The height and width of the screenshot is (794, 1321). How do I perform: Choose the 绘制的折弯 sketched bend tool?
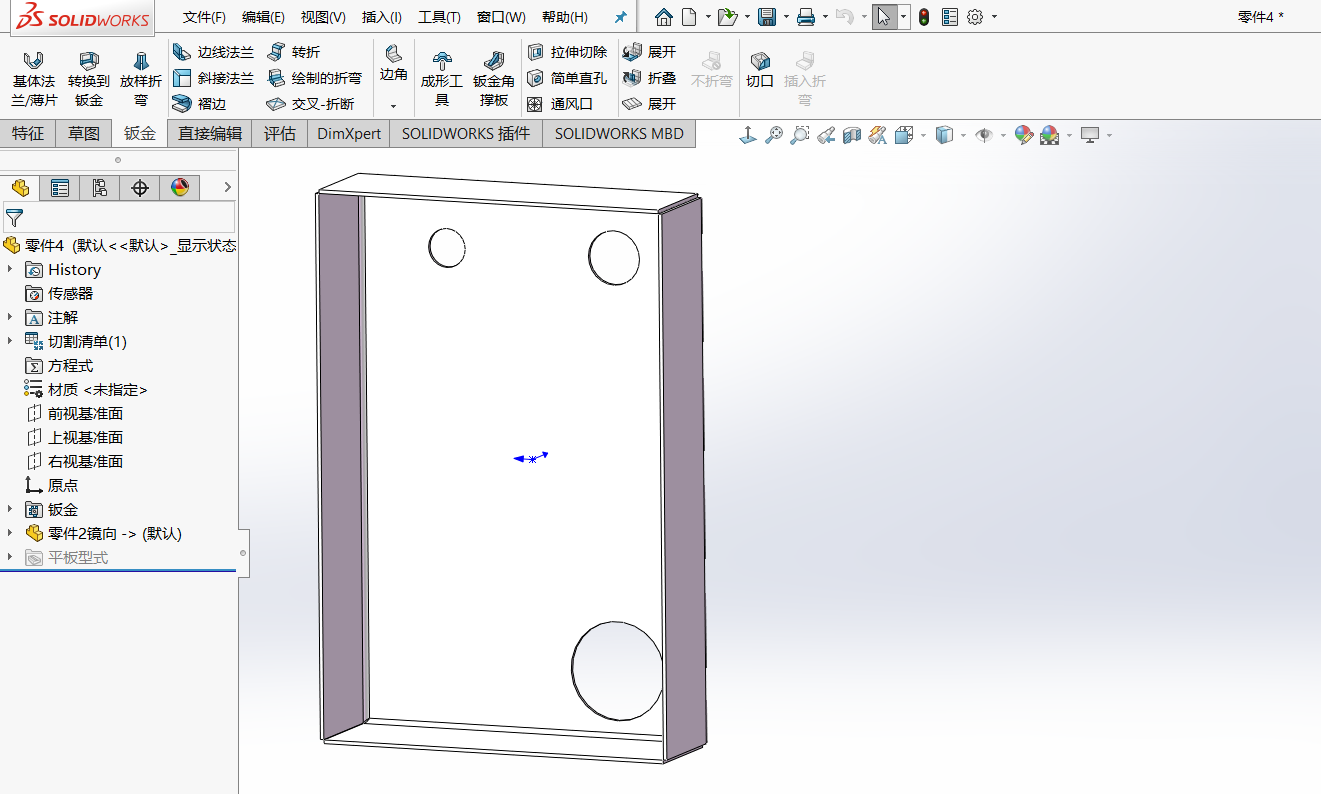314,78
